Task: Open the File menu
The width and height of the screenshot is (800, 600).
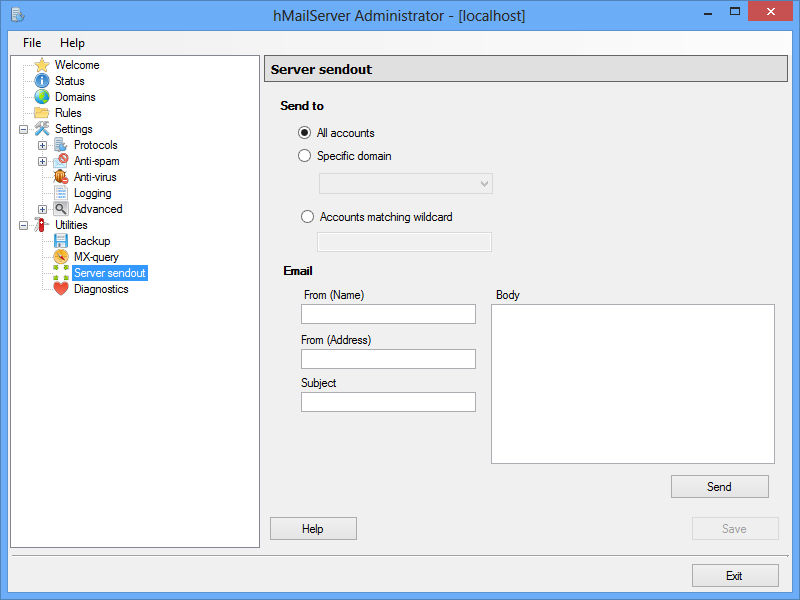Action: [x=32, y=43]
